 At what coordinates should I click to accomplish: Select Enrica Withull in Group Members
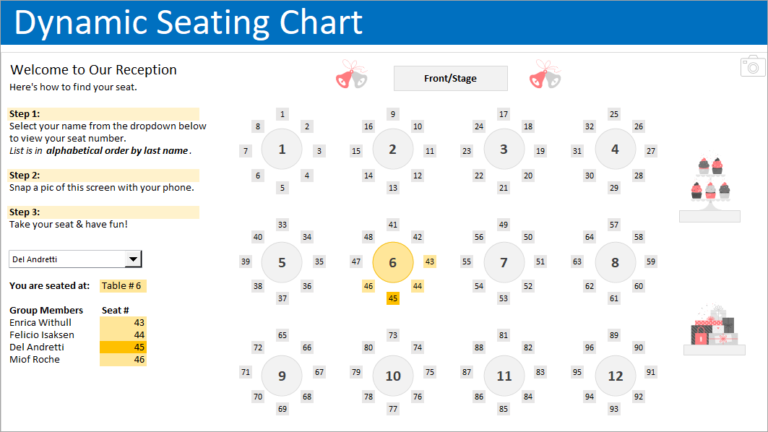pos(42,323)
